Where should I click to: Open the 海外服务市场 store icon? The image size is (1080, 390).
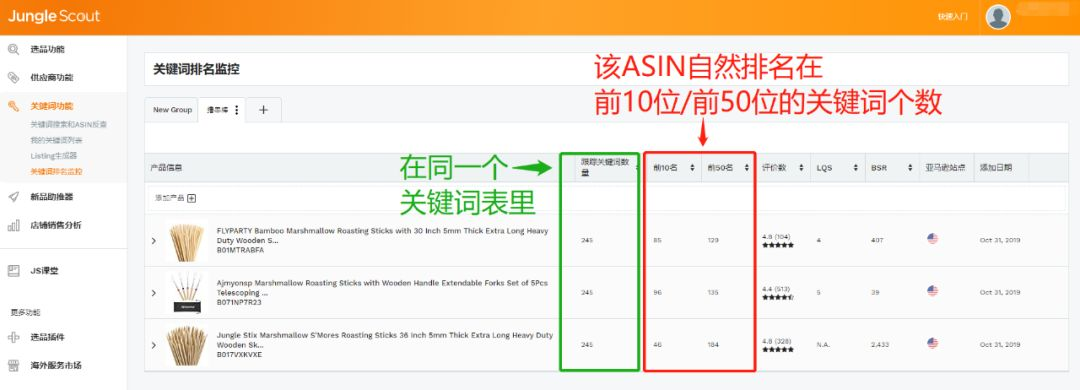point(14,365)
